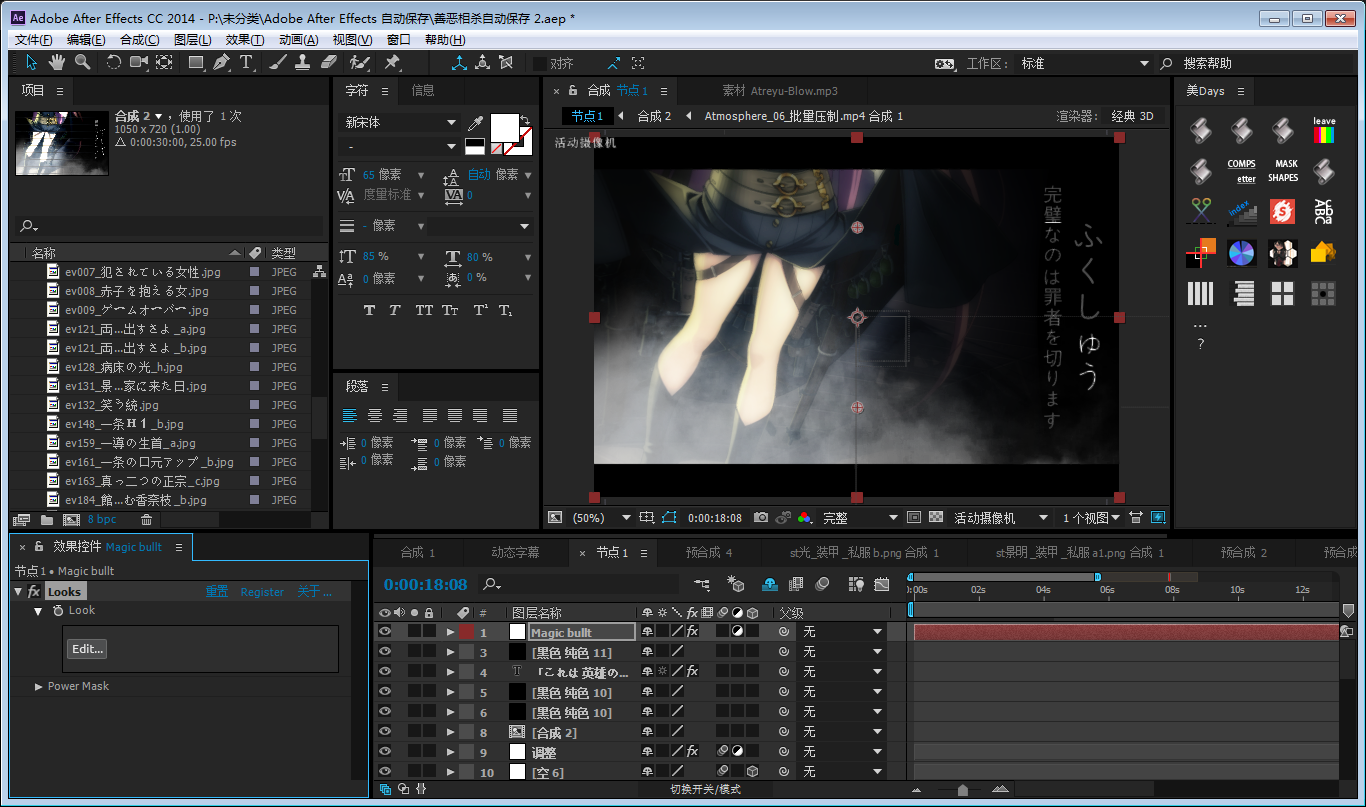Create new folder in Project panel
1366x807 pixels.
[46, 520]
